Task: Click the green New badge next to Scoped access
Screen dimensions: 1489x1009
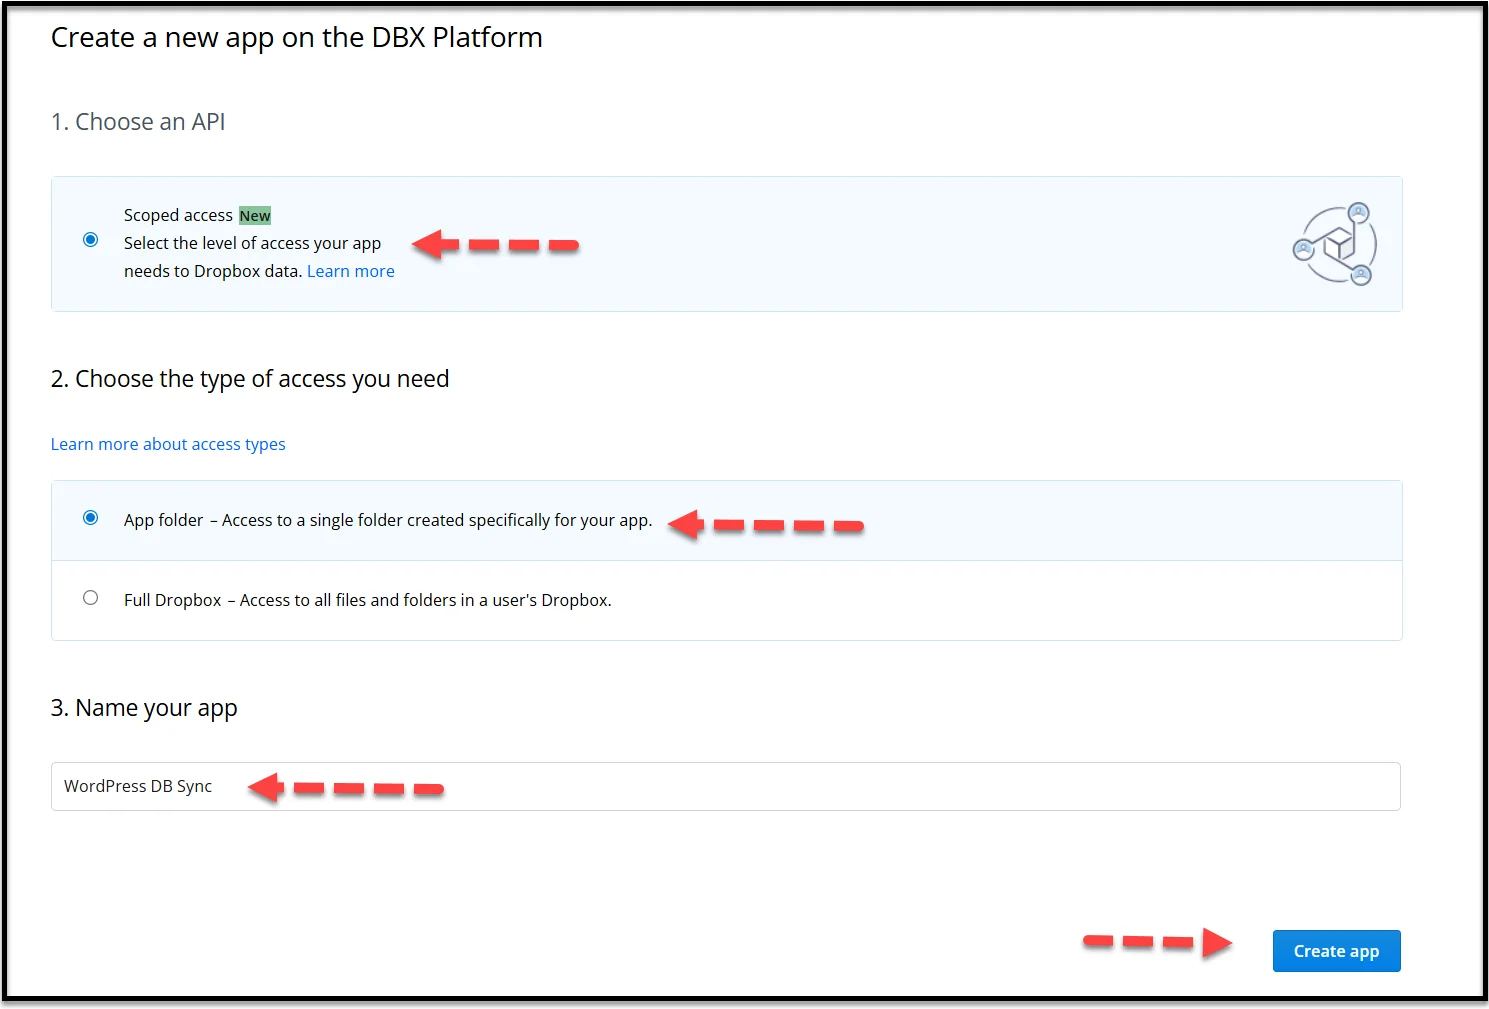Action: pyautogui.click(x=255, y=215)
